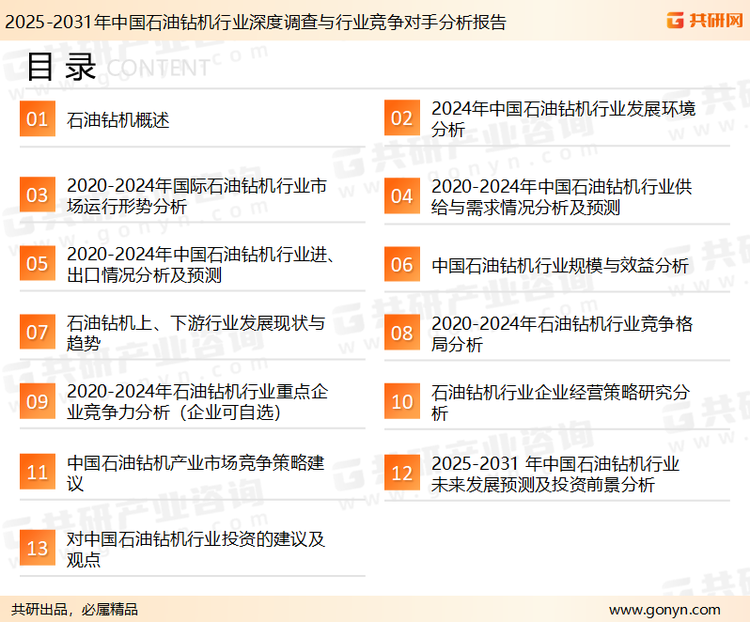
Task: Click the 13 orange number badge
Action: (37, 549)
